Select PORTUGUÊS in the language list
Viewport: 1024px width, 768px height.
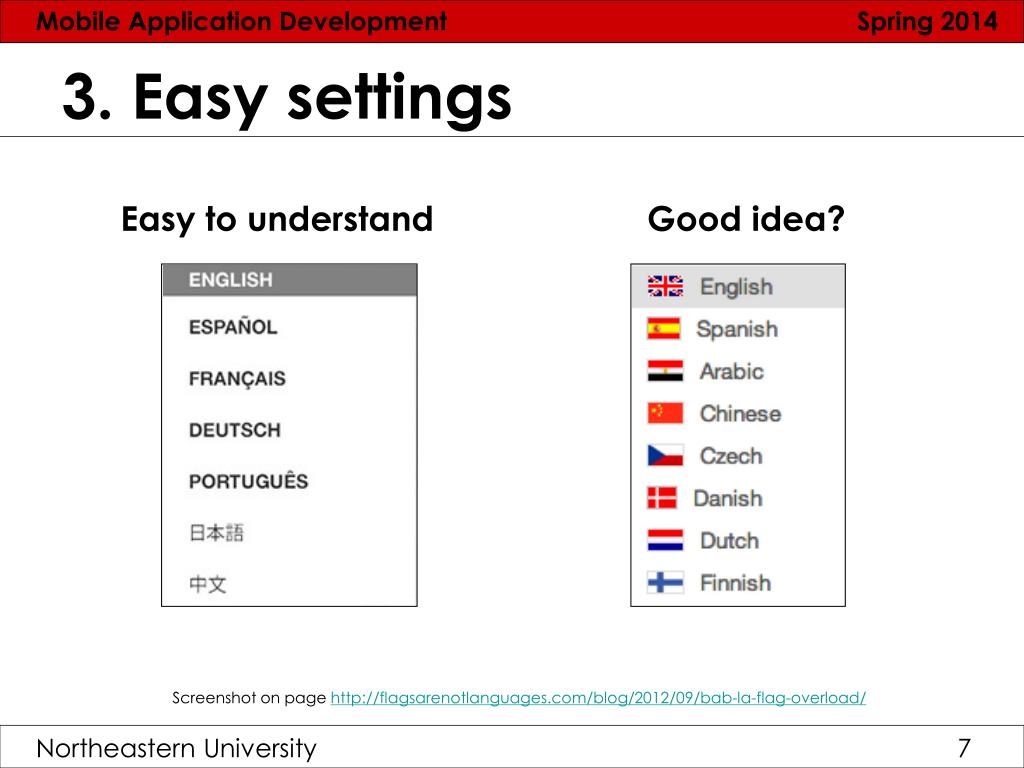click(248, 480)
